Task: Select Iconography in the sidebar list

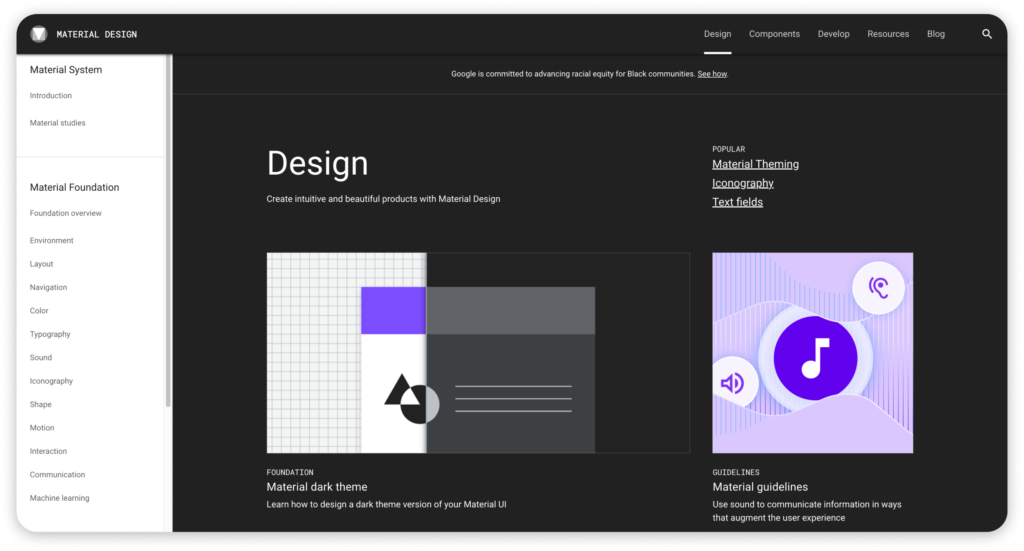Action: (51, 381)
